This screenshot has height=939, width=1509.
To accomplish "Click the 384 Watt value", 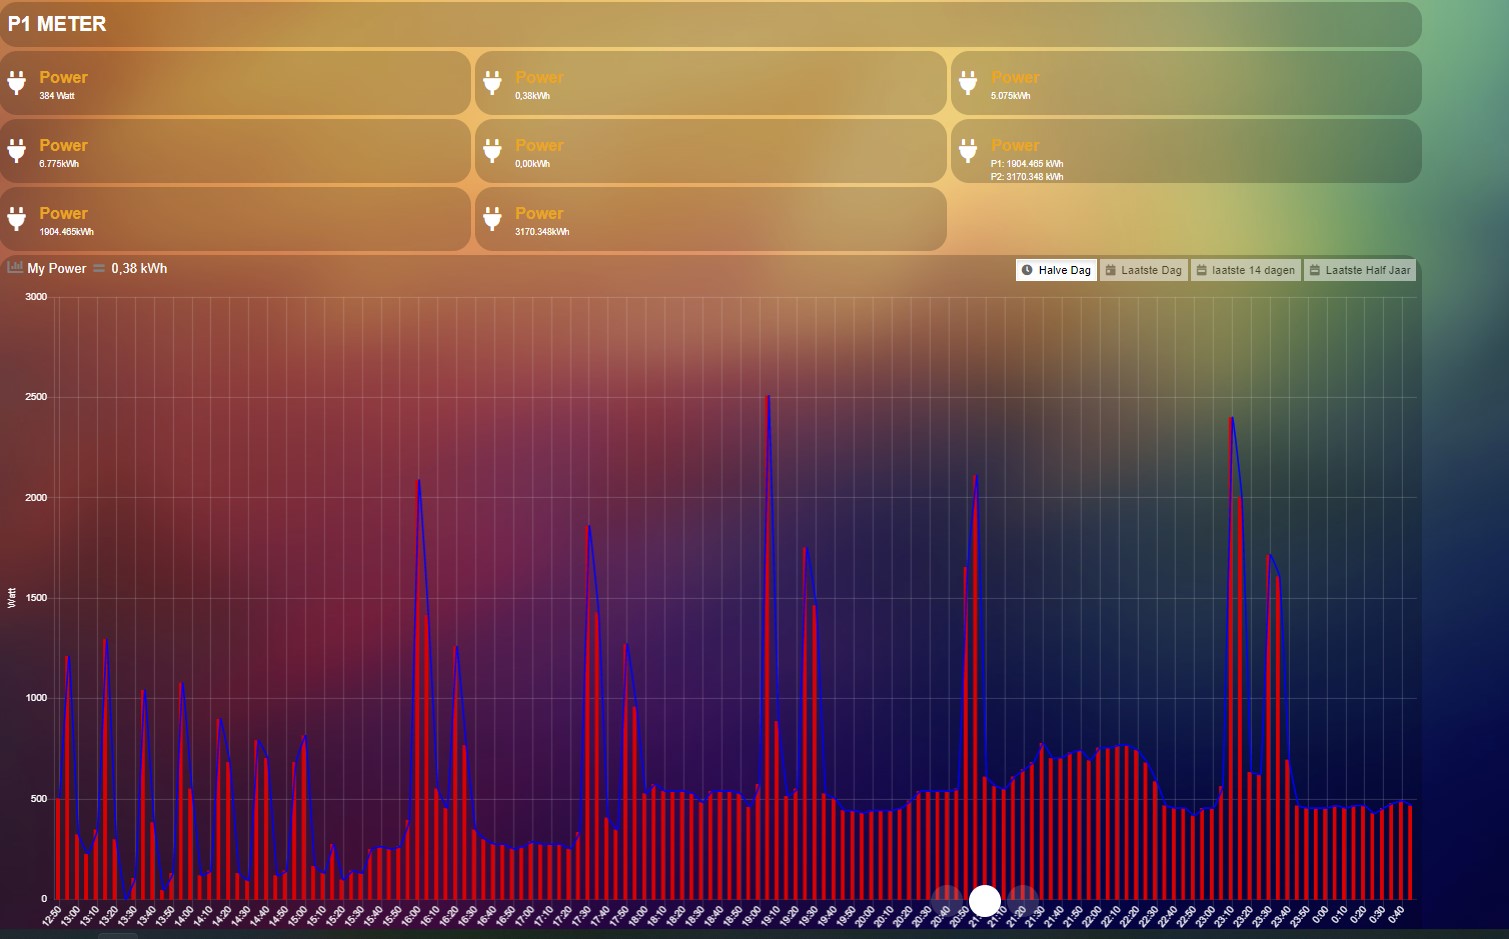I will click(57, 96).
